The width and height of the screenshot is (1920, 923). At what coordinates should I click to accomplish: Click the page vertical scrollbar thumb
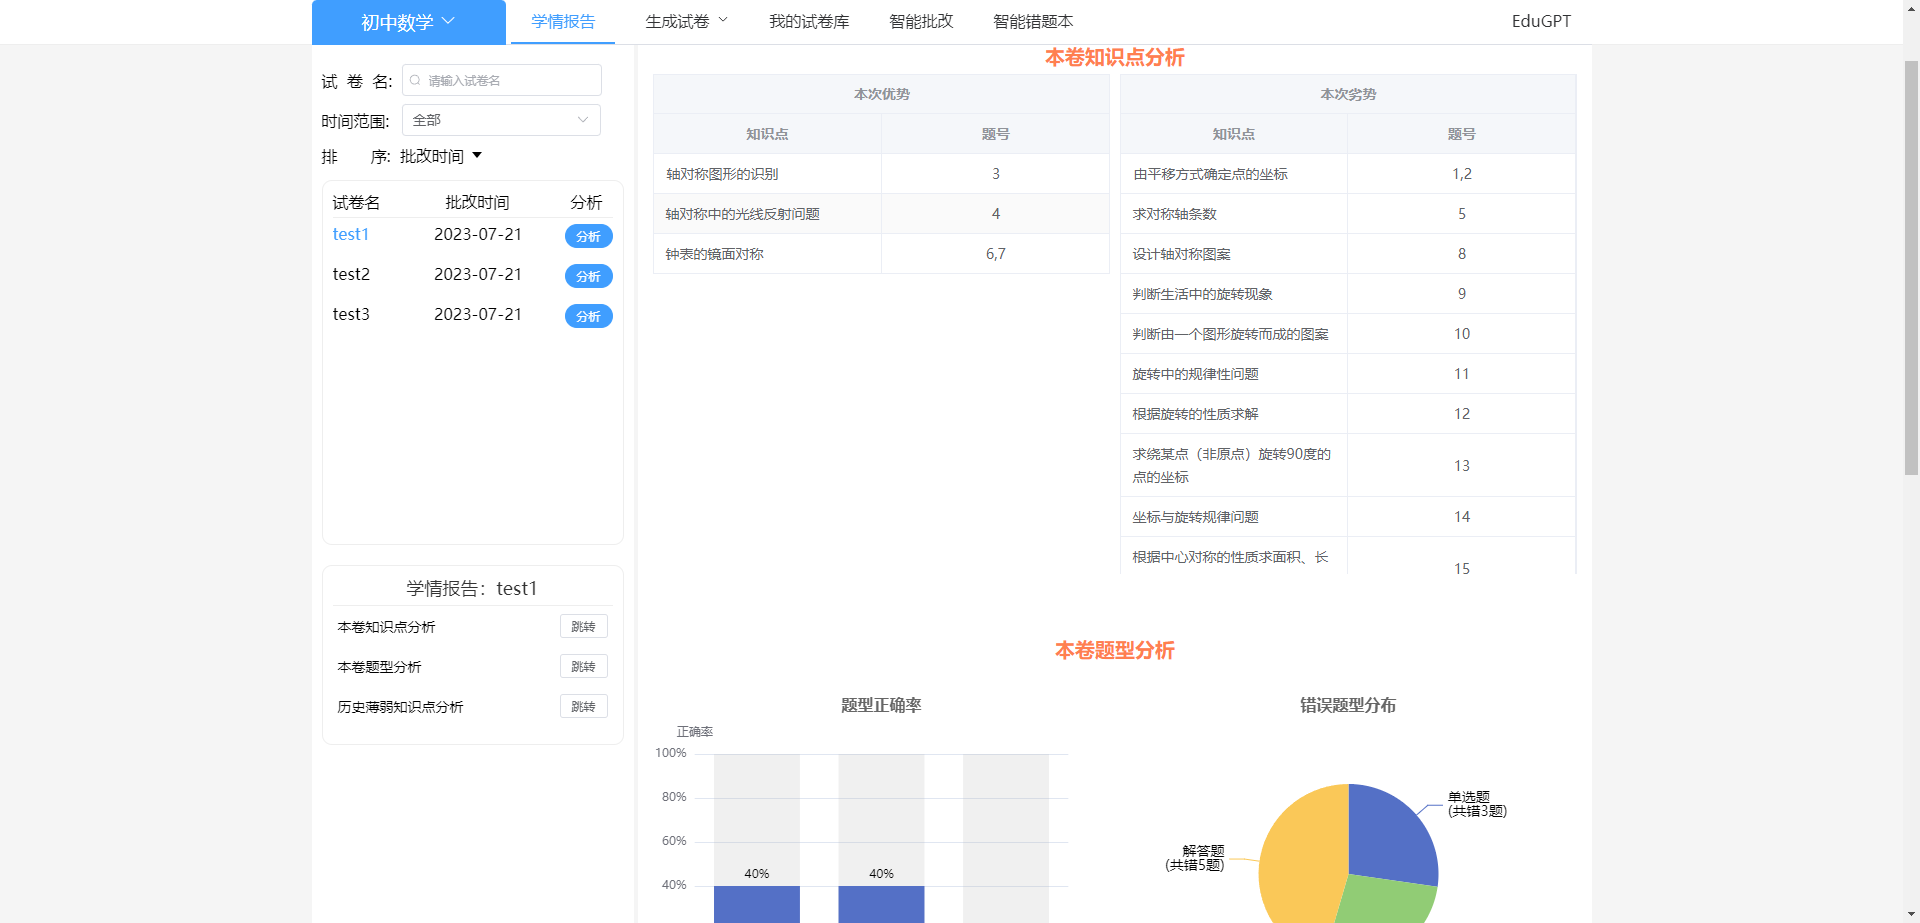pyautogui.click(x=1911, y=267)
